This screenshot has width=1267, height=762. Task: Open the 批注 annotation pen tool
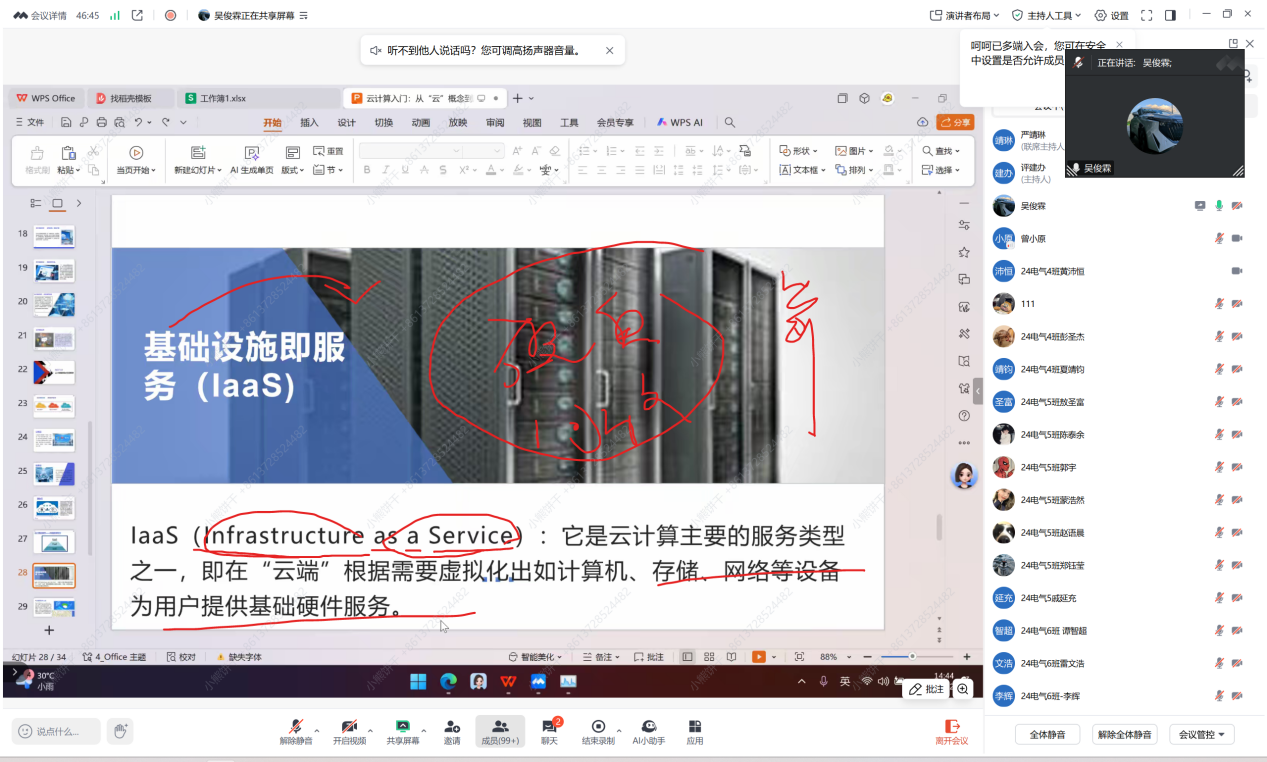926,688
